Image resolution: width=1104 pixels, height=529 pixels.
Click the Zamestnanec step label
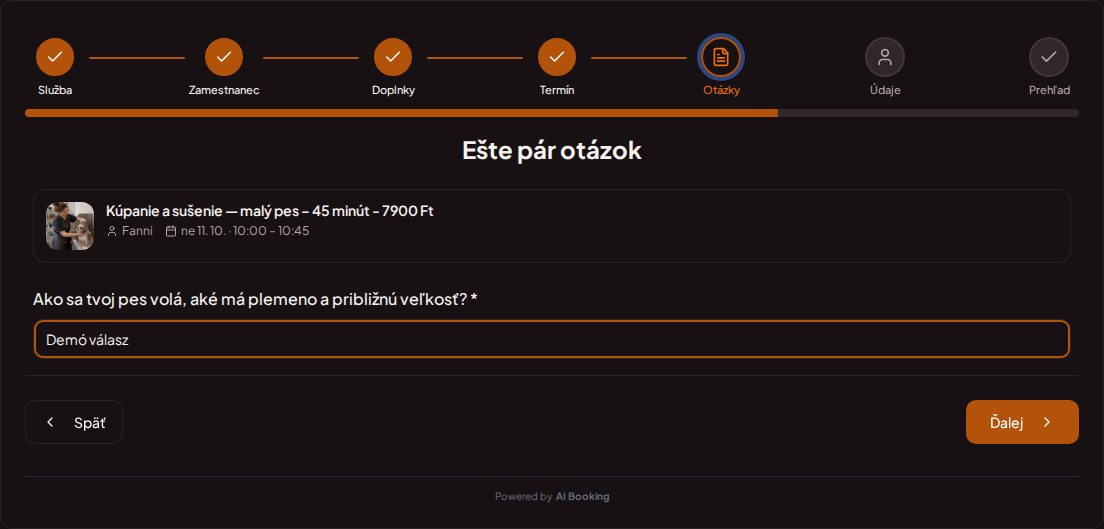coord(224,90)
